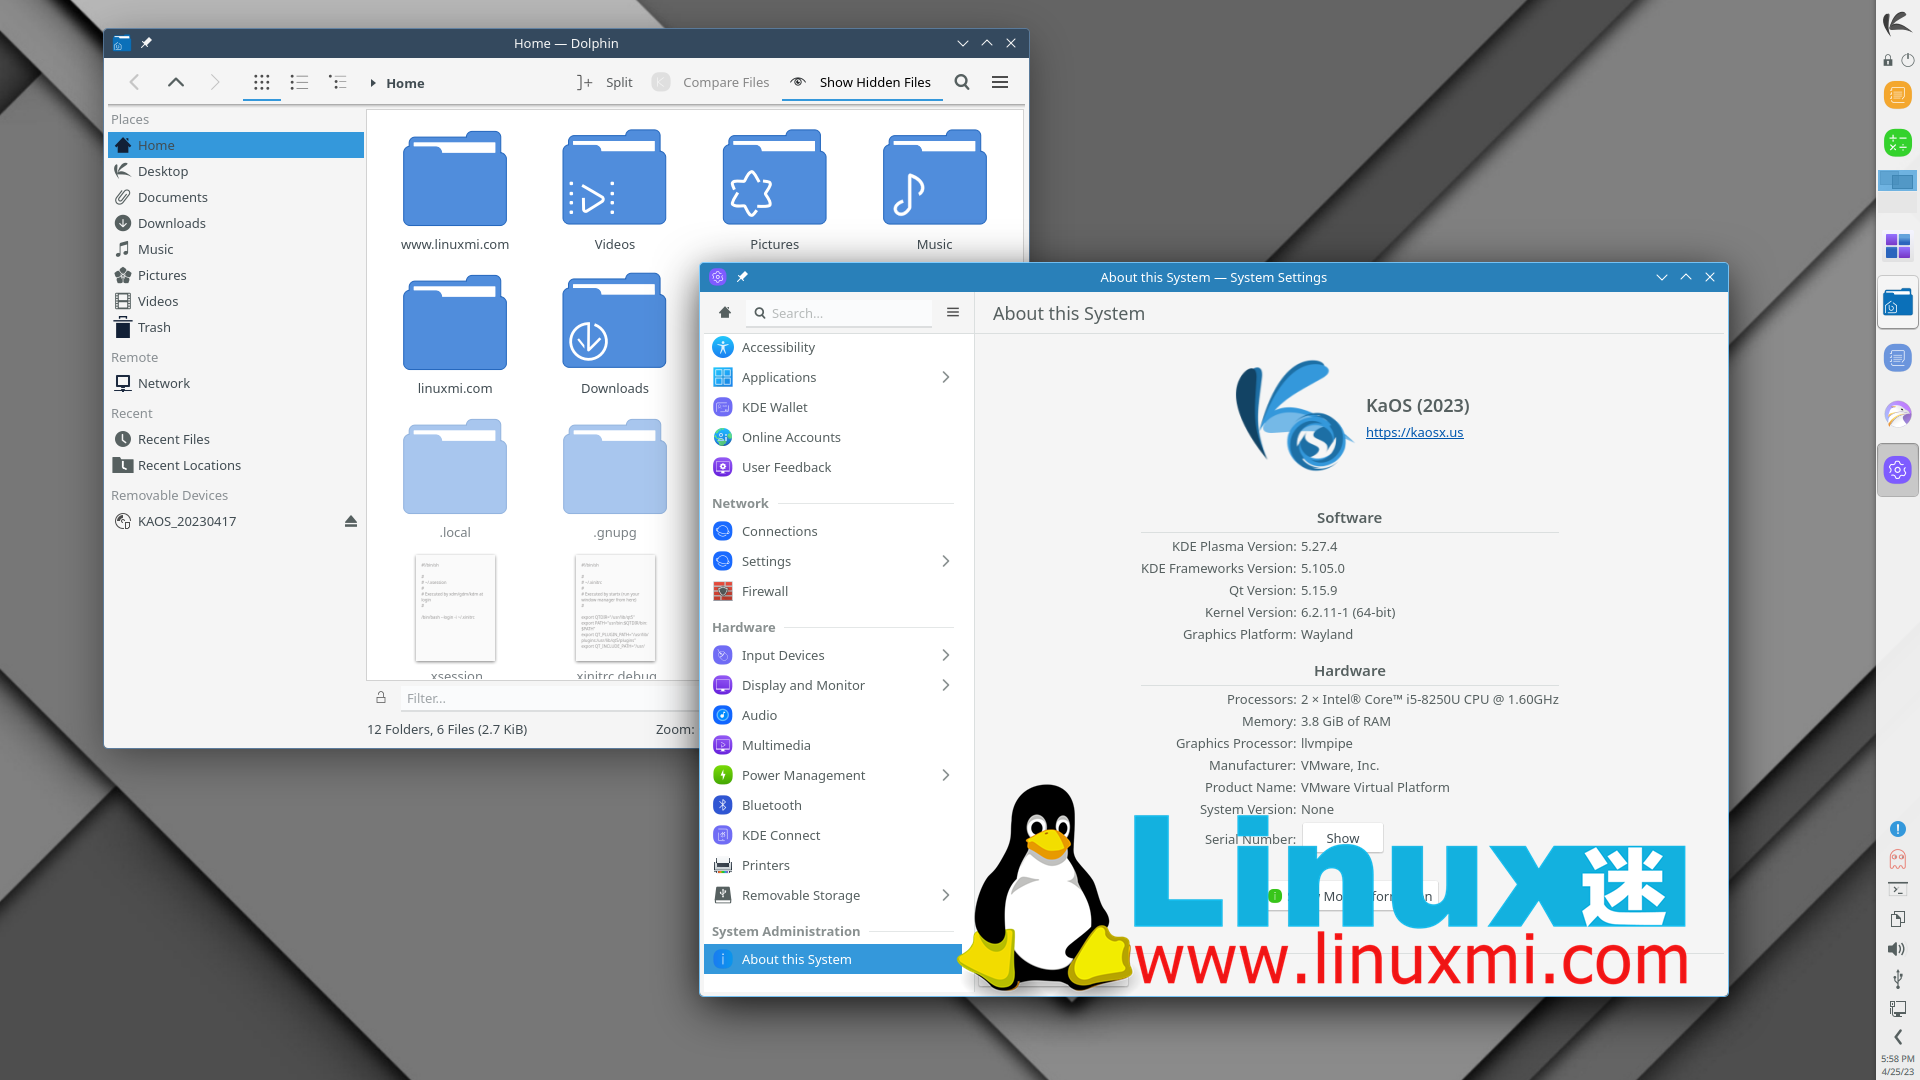Open the clipboard tray icon
Viewport: 1920px width, 1080px height.
click(x=1897, y=919)
